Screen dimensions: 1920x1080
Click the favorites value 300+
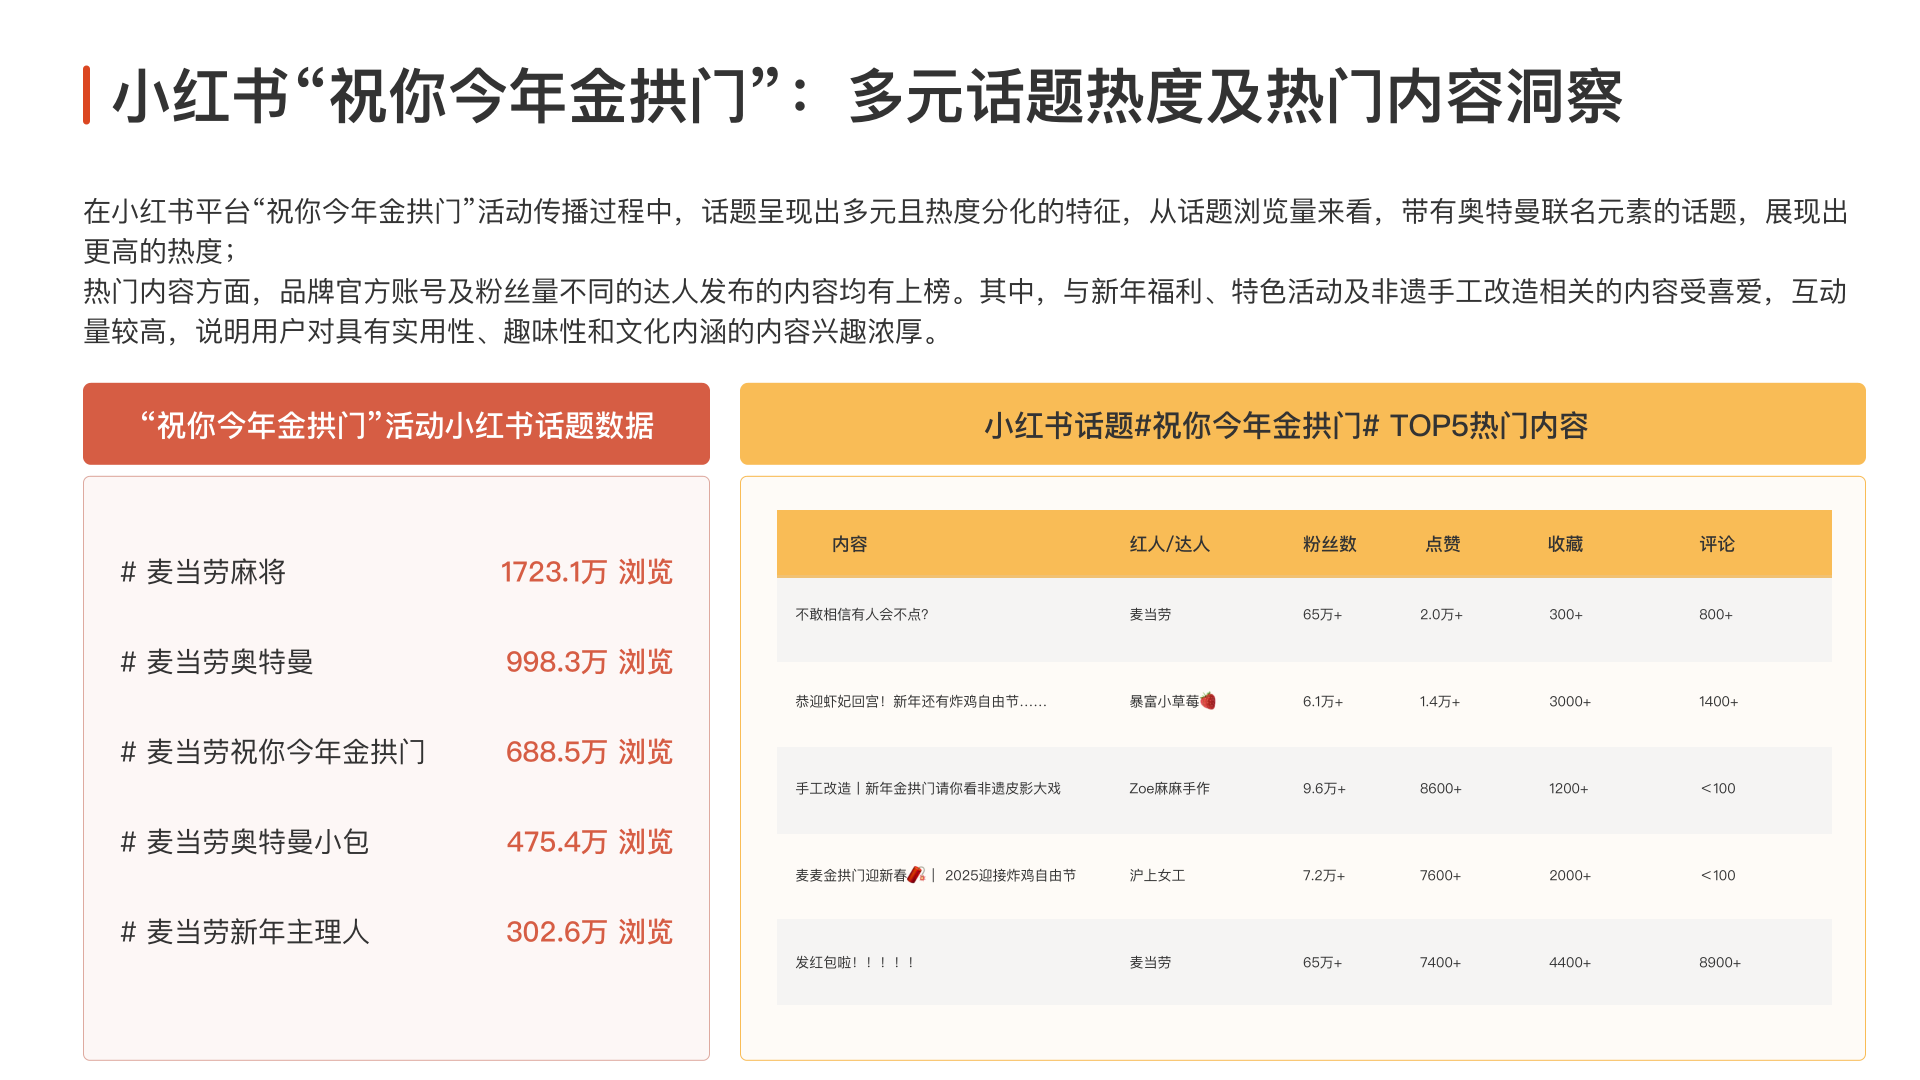pyautogui.click(x=1566, y=614)
